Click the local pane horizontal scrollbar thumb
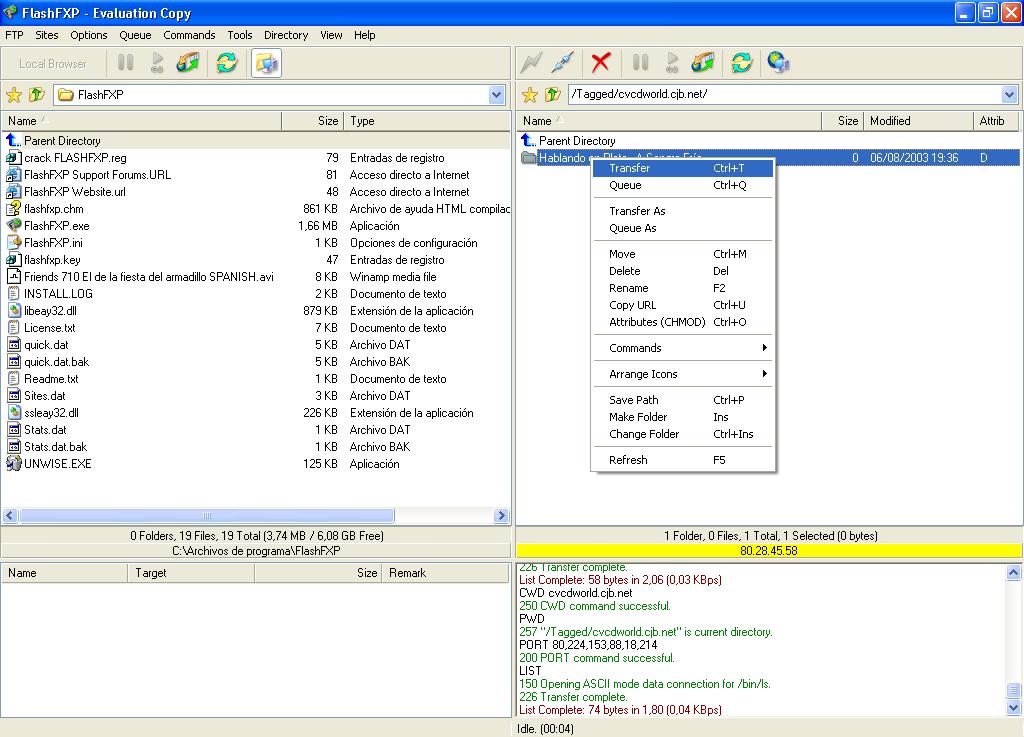The width and height of the screenshot is (1024, 737). pos(206,516)
